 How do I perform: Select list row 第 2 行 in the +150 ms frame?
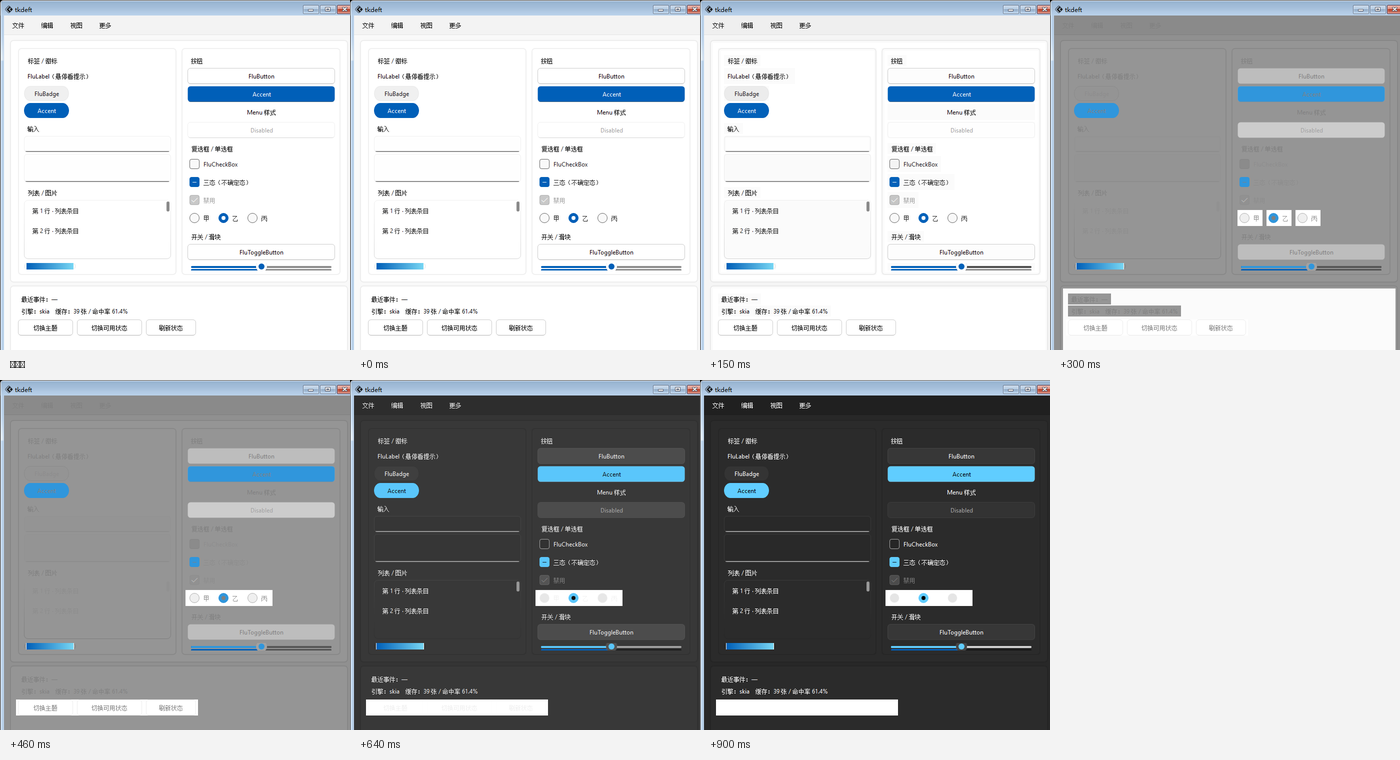click(x=795, y=231)
